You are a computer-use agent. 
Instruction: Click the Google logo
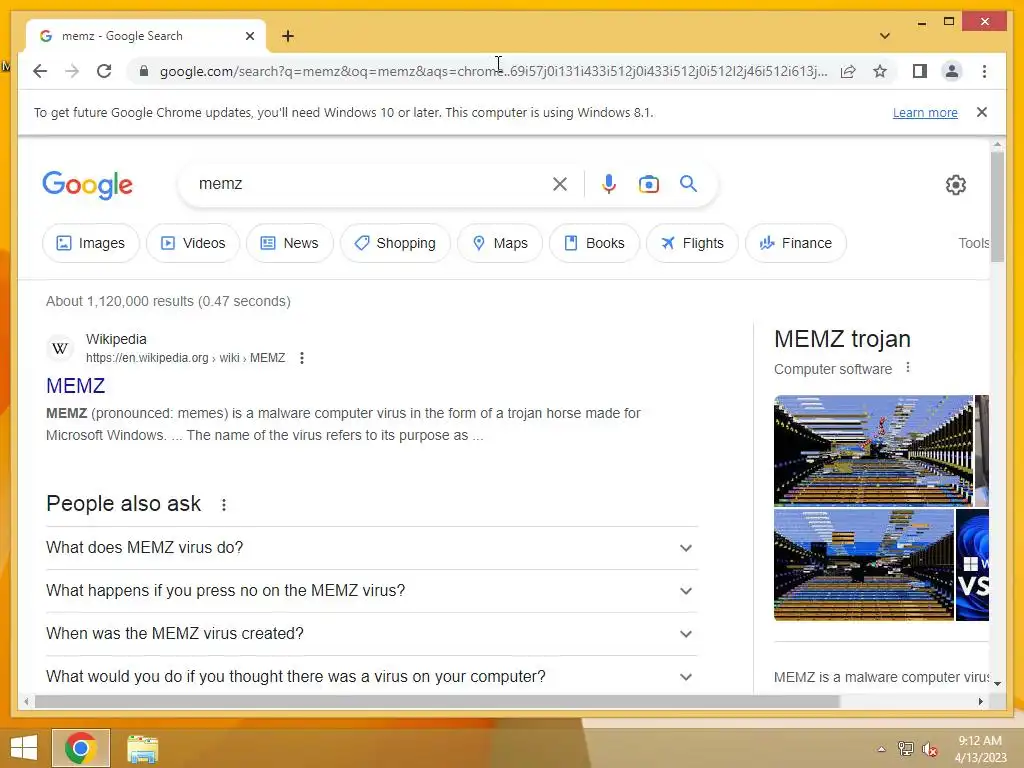point(88,185)
